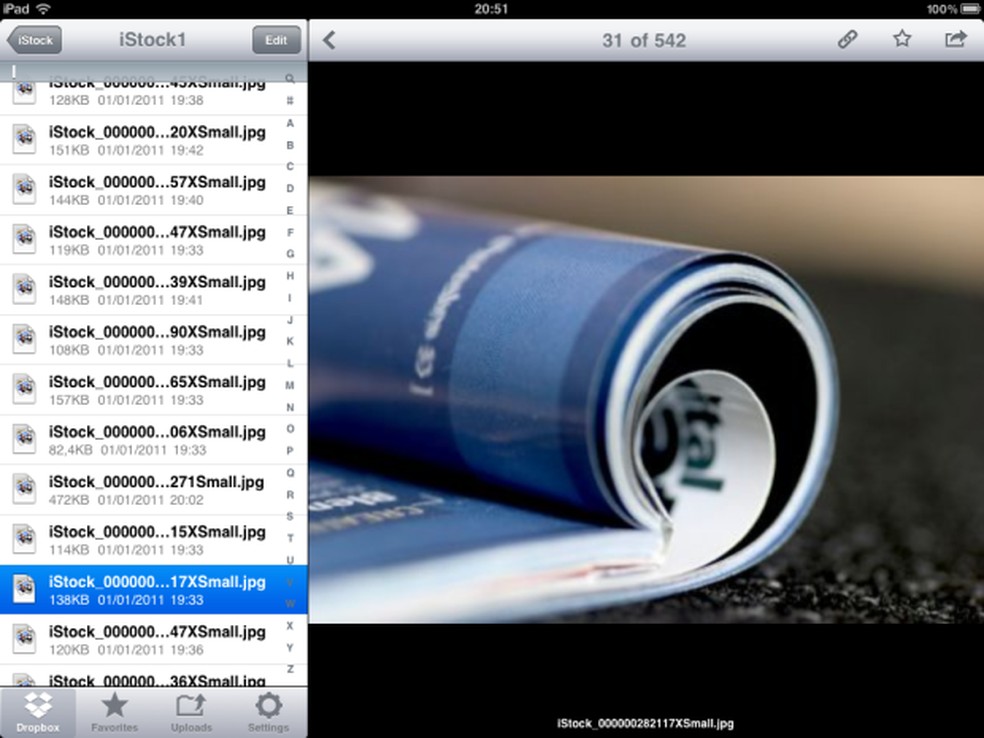Tap the '31 of 542' counter title

(644, 41)
